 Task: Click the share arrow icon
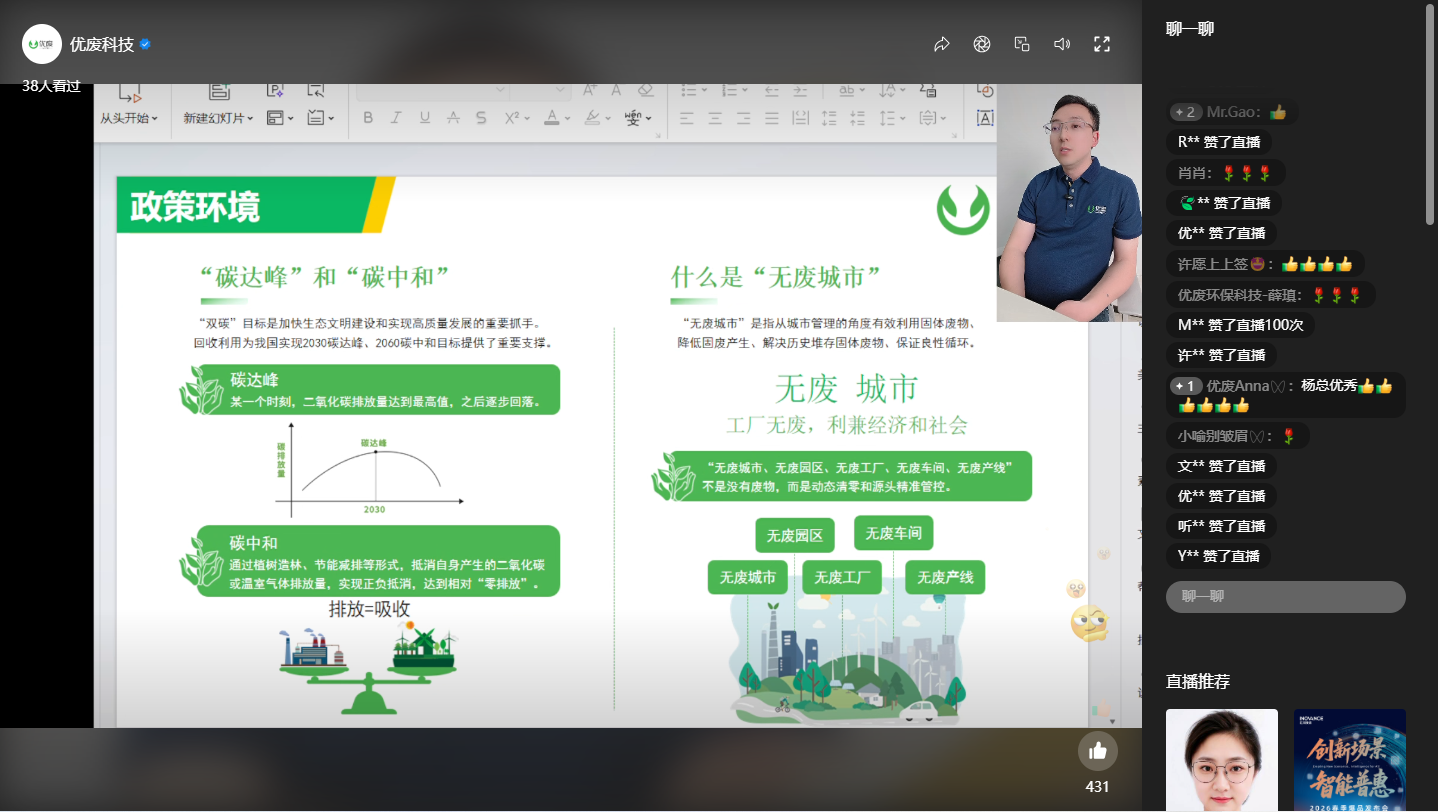point(941,44)
